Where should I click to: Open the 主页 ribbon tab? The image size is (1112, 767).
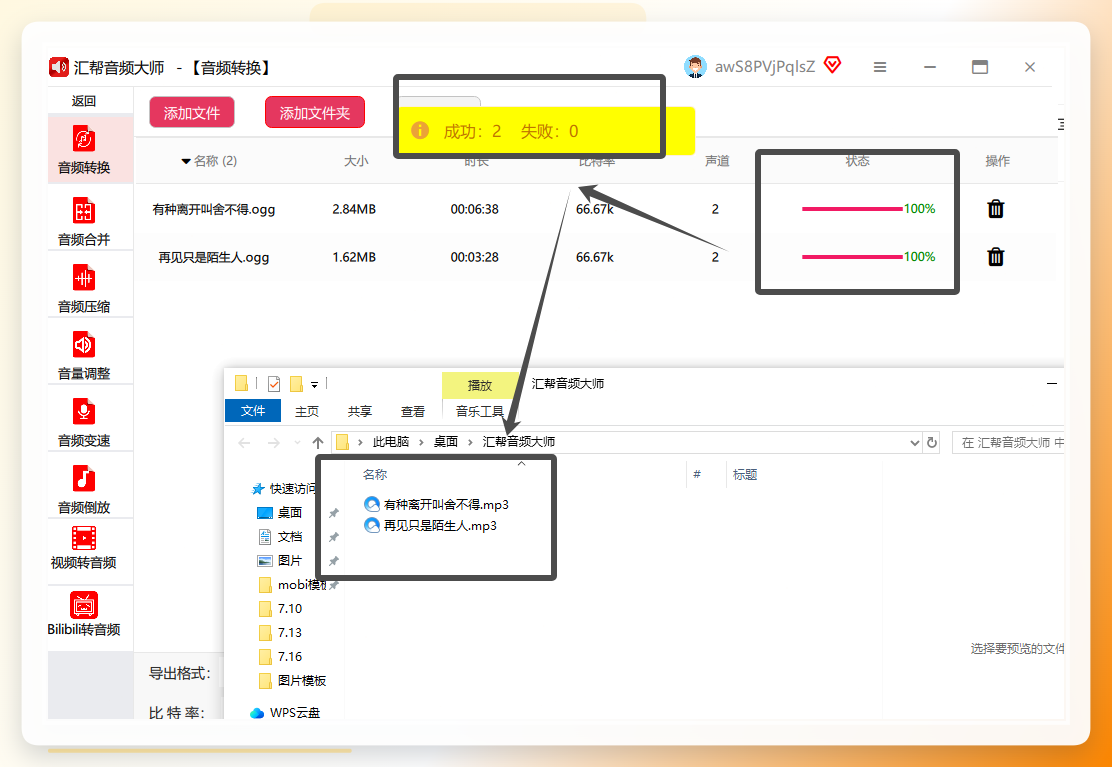click(x=307, y=411)
